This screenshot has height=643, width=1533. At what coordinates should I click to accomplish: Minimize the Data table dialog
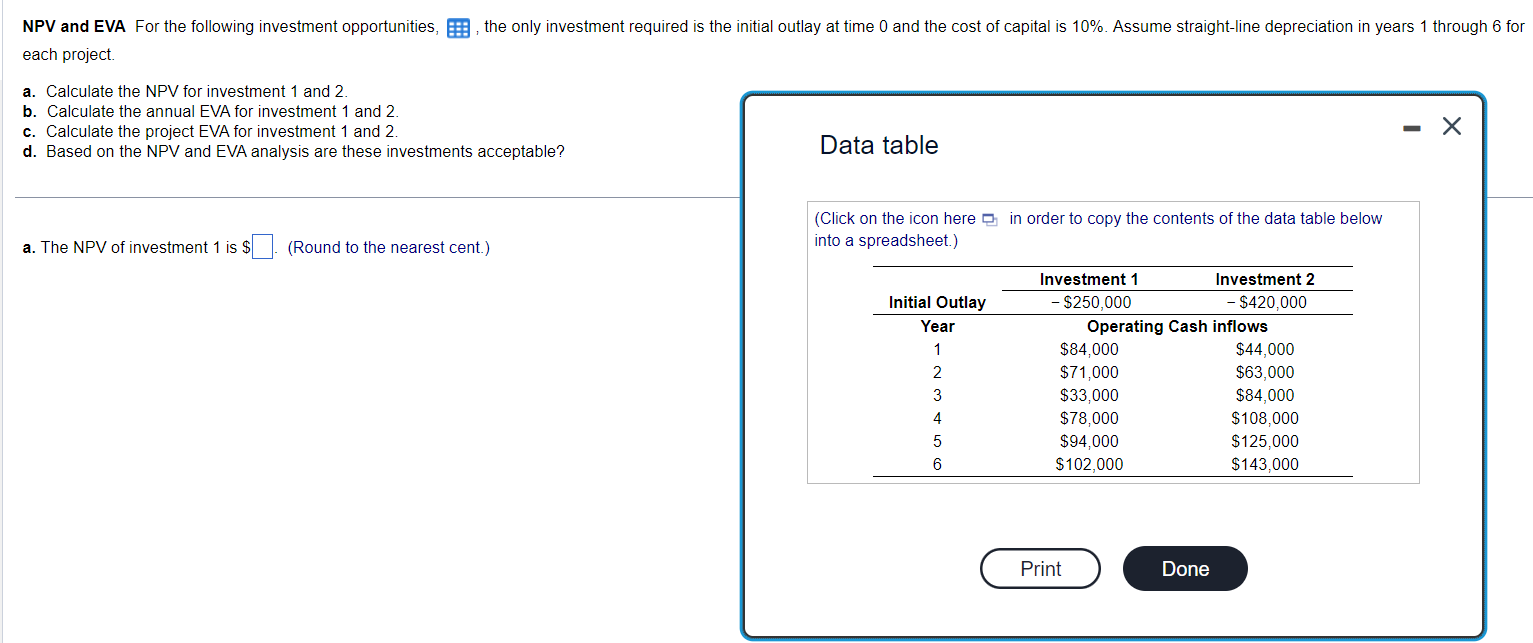[x=1410, y=126]
